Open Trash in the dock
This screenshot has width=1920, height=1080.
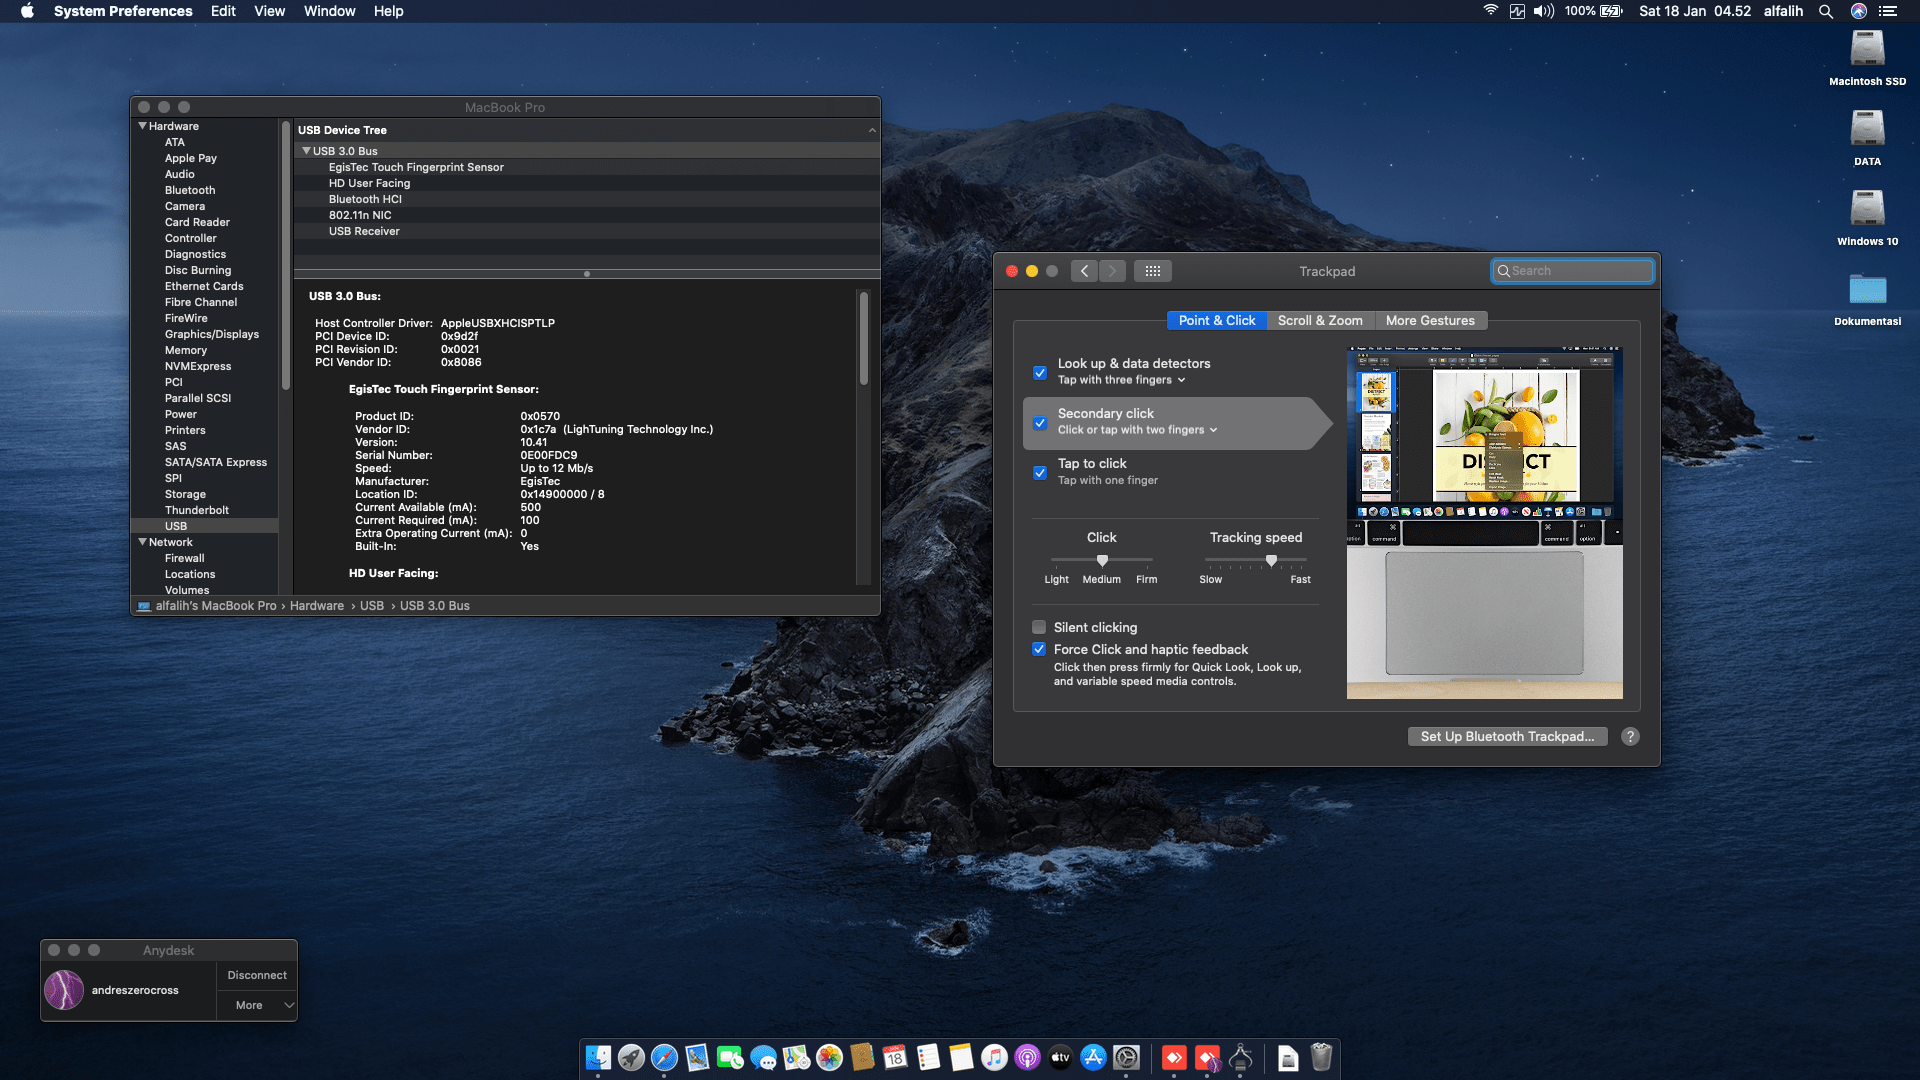click(x=1321, y=1058)
